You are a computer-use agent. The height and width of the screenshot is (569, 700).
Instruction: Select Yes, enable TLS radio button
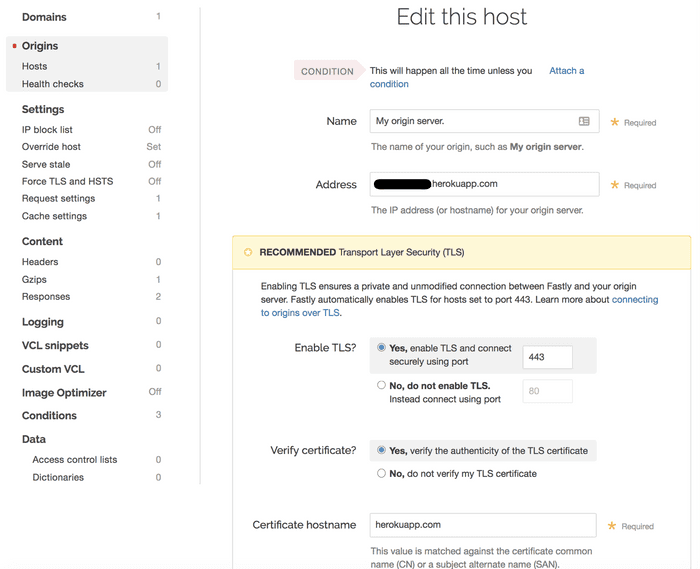tap(381, 348)
